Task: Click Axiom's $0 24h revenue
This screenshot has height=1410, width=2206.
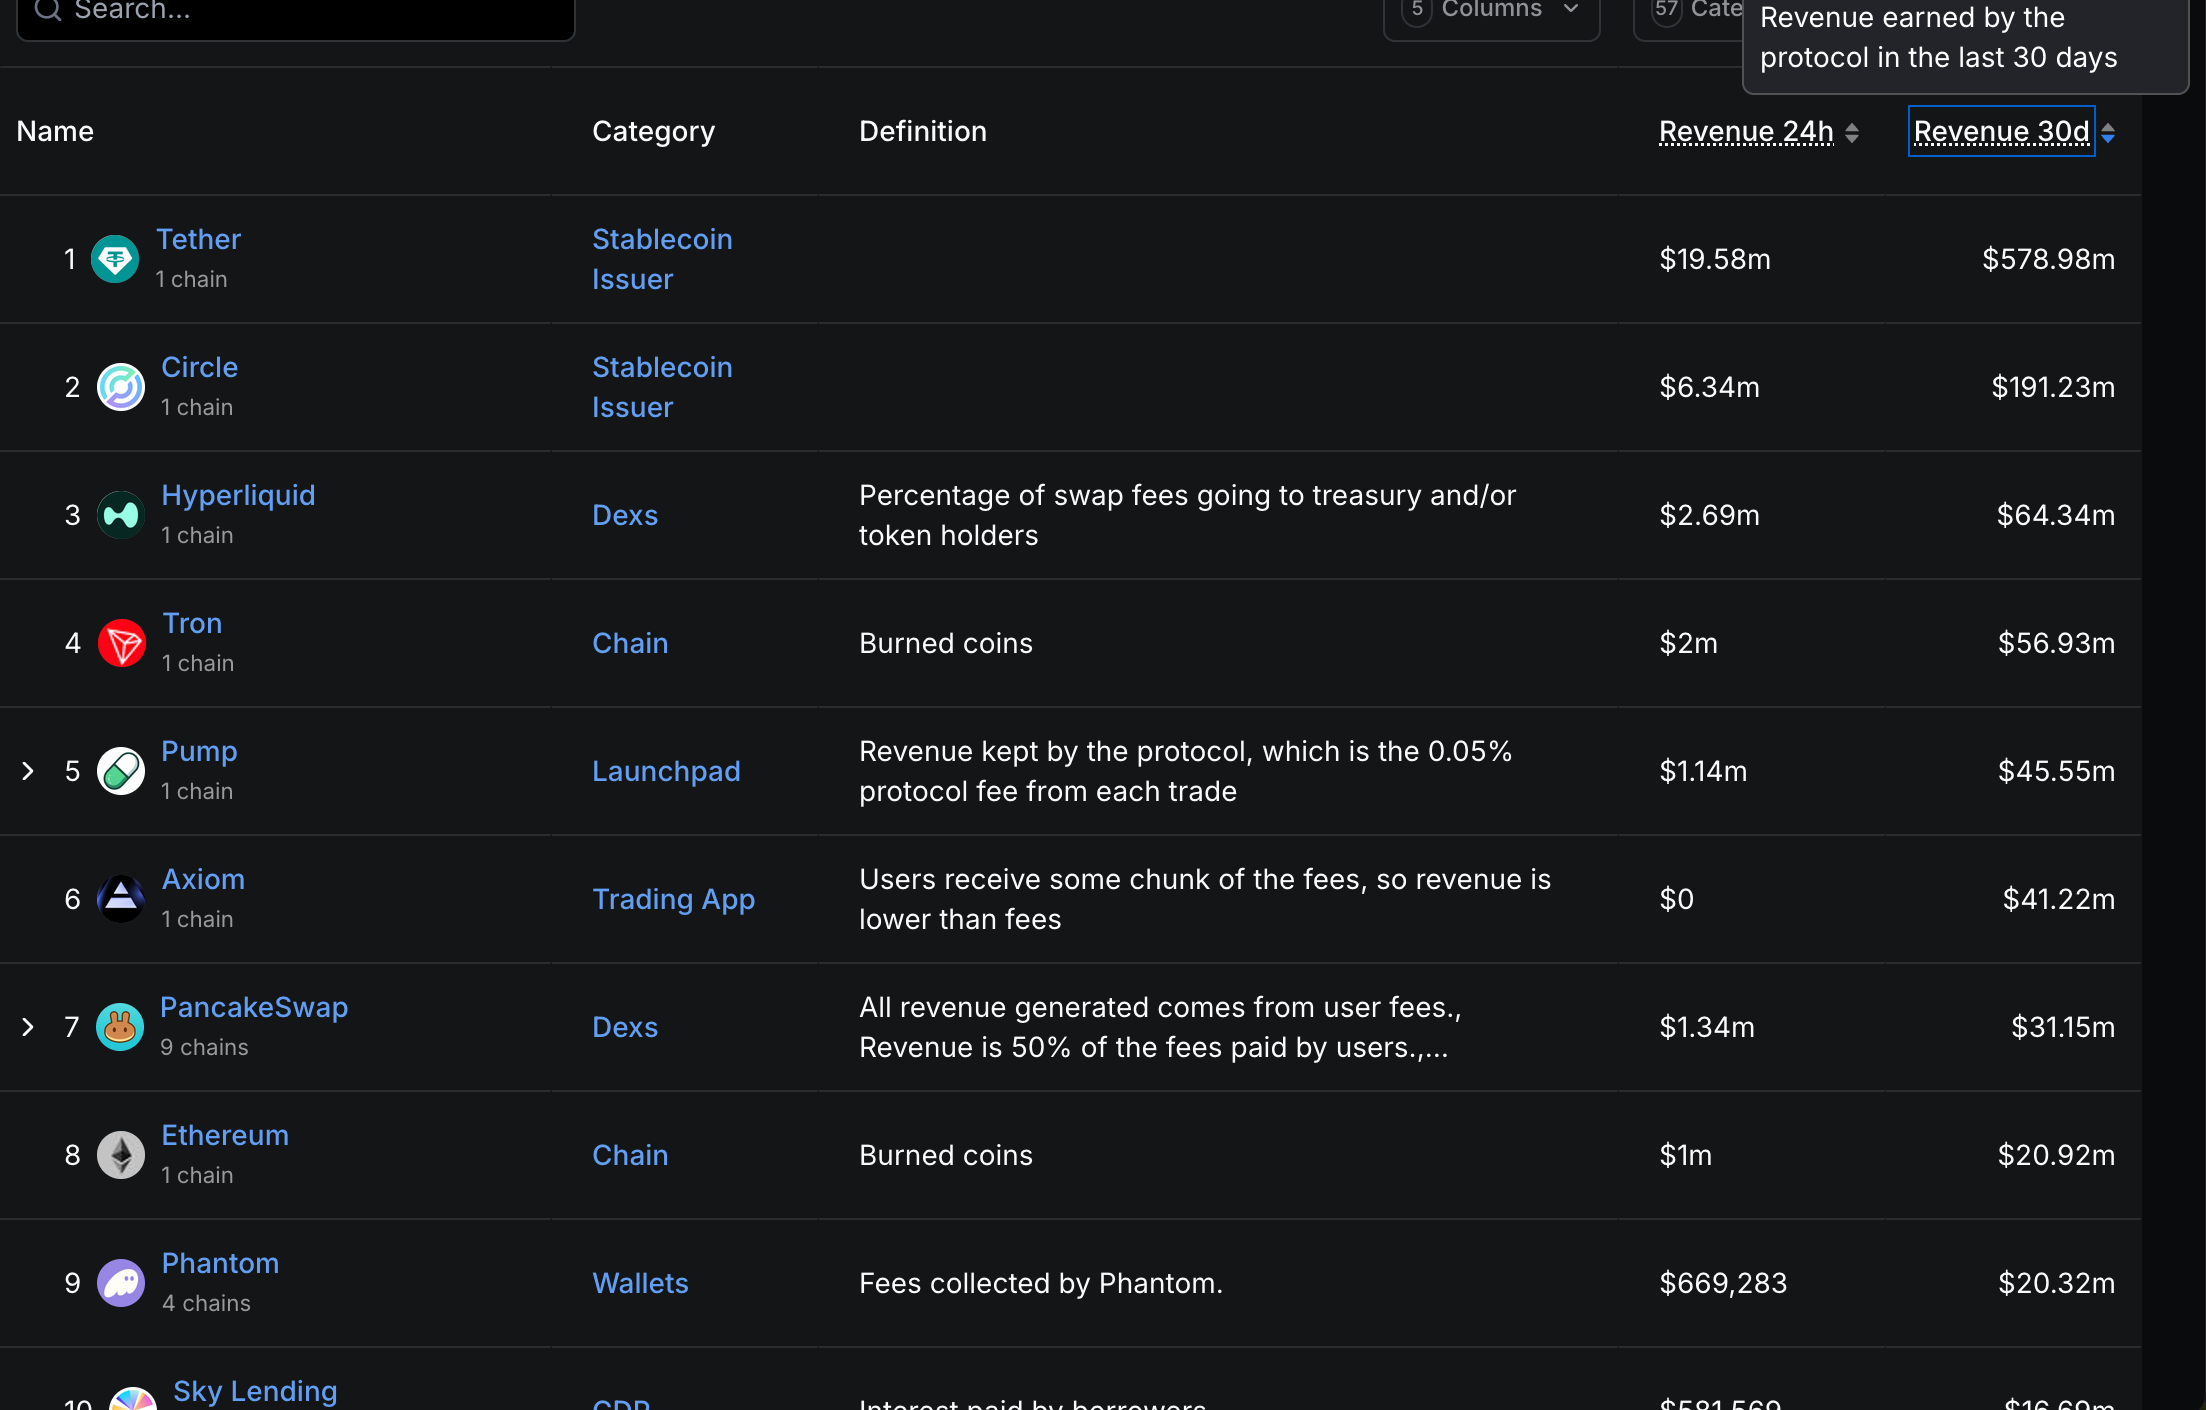Action: (1677, 899)
